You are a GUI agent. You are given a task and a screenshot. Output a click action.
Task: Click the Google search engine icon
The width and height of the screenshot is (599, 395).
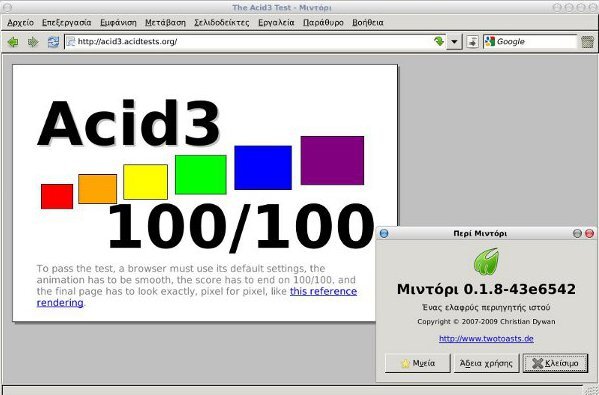[489, 41]
